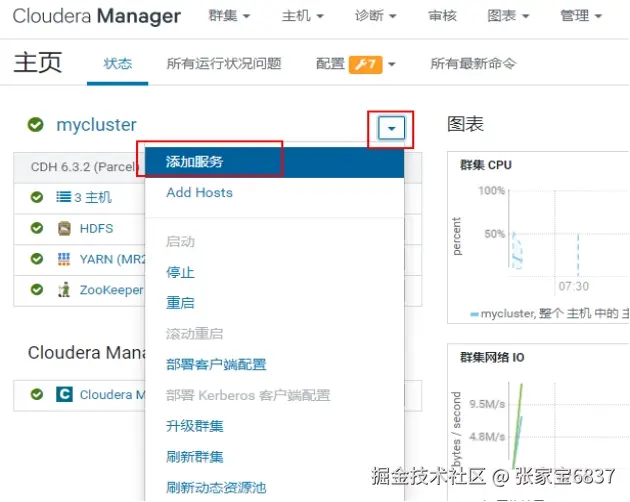Select 添加服务 from the cluster menu
Screen dimensions: 630x502
(274, 162)
